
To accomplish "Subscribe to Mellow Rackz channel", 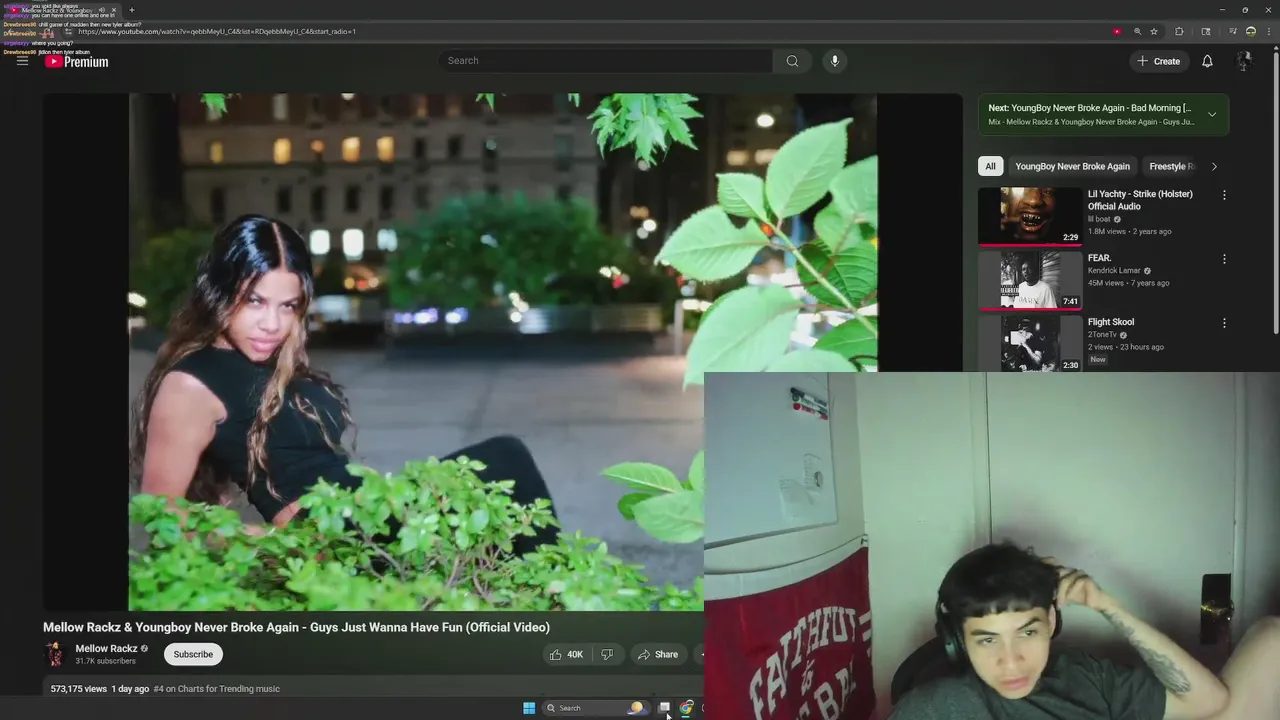I will click(193, 654).
